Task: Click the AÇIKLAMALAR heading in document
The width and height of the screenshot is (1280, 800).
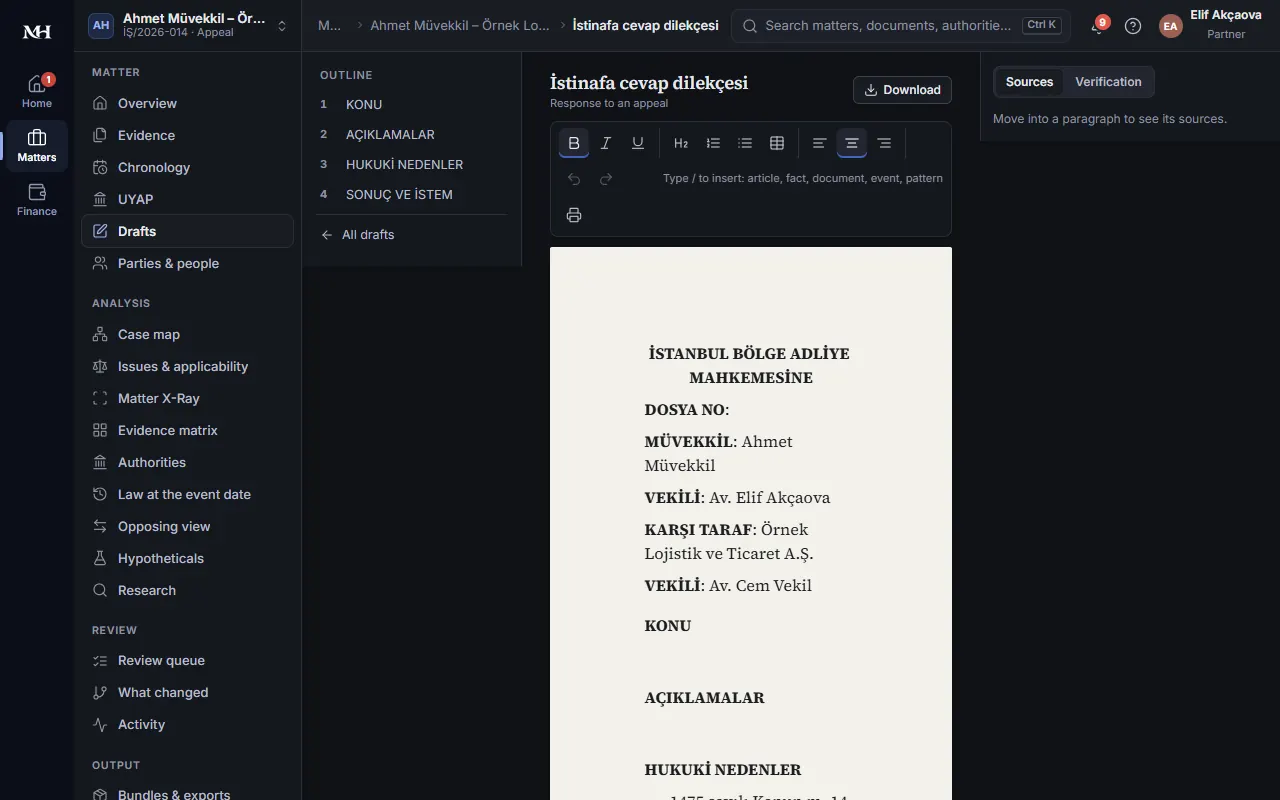Action: [705, 698]
